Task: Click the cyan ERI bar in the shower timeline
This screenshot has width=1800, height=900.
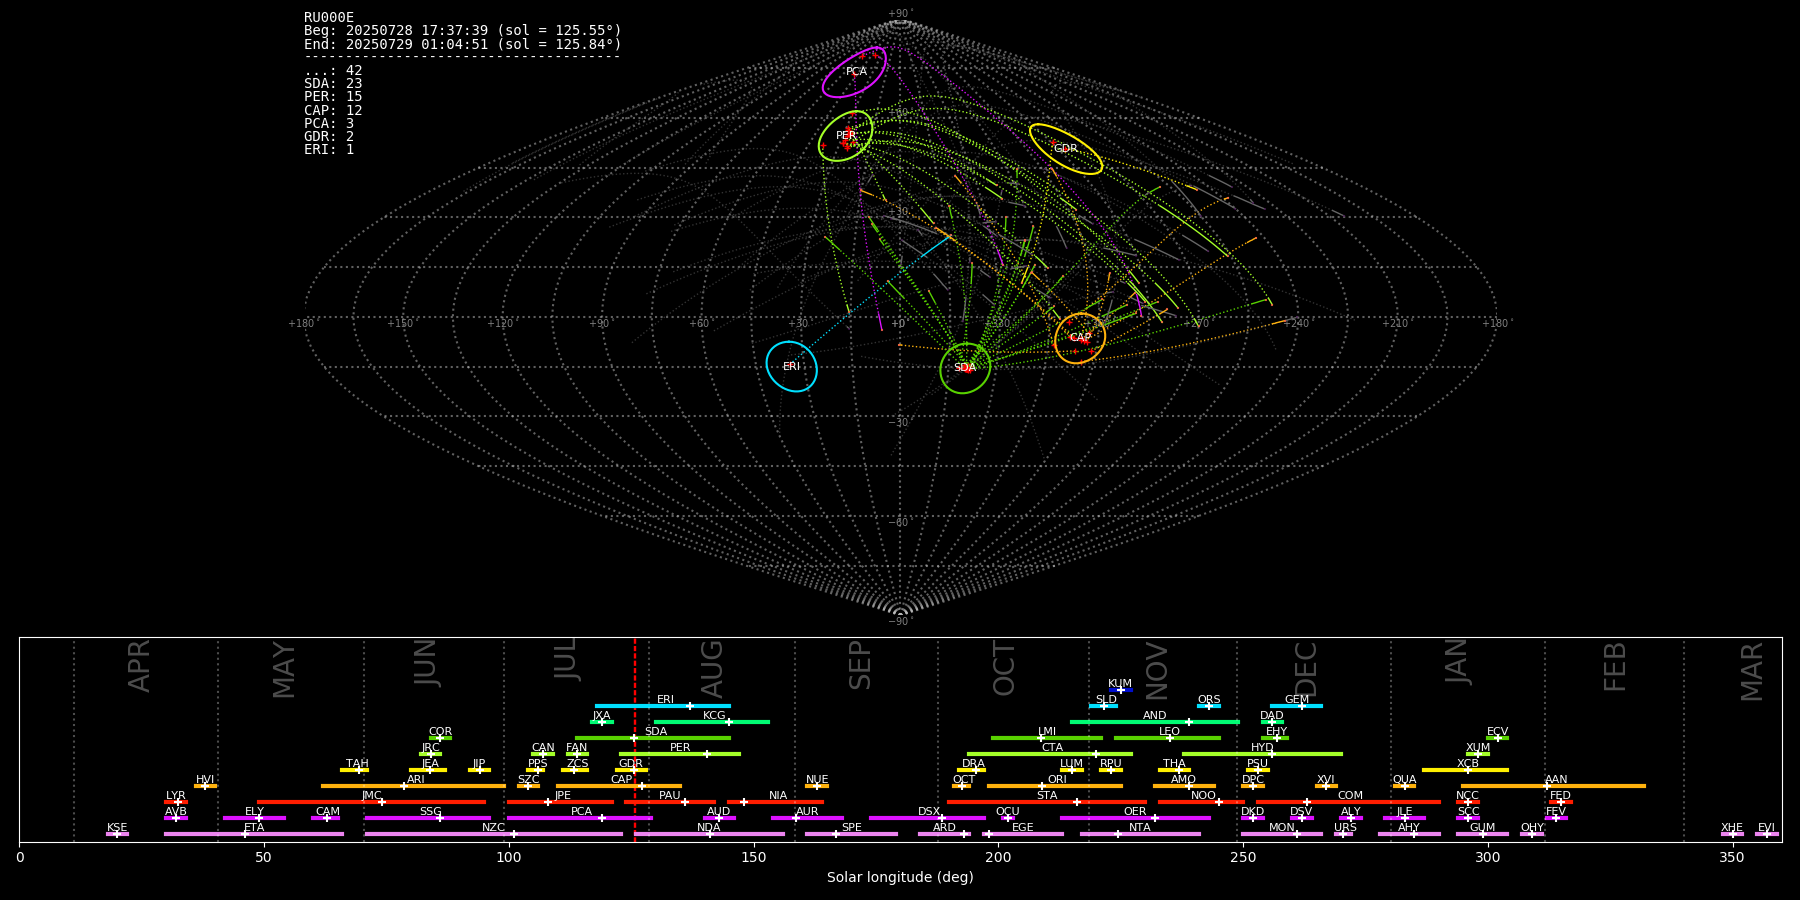Action: click(x=663, y=706)
